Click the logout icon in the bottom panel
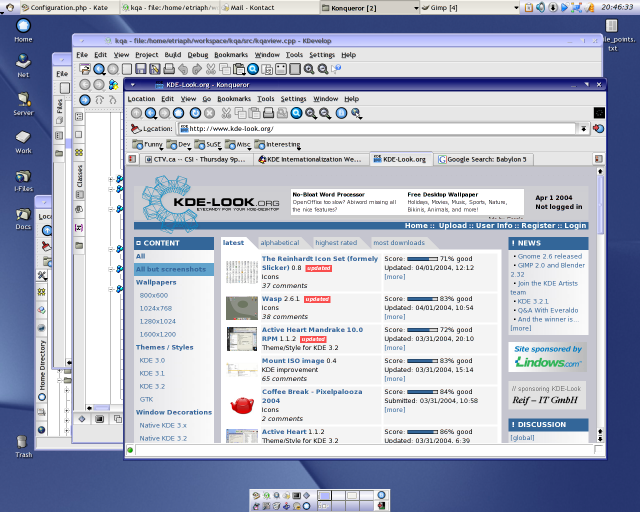This screenshot has height=512, width=640. tap(381, 506)
